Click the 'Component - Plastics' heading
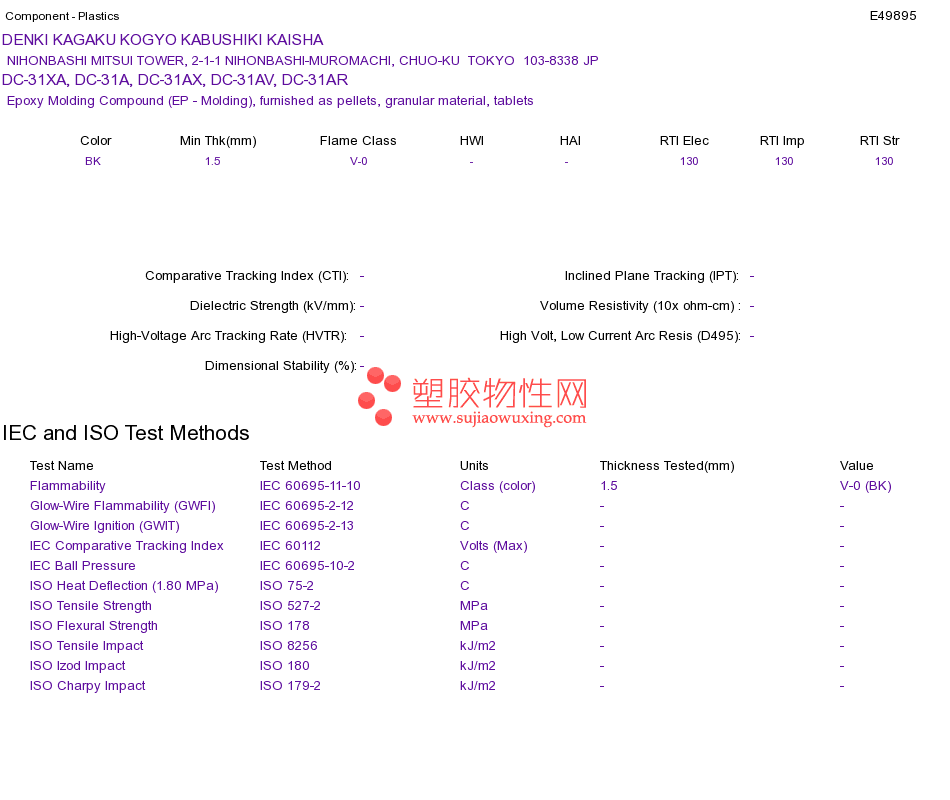This screenshot has height=800, width=950. (x=62, y=16)
